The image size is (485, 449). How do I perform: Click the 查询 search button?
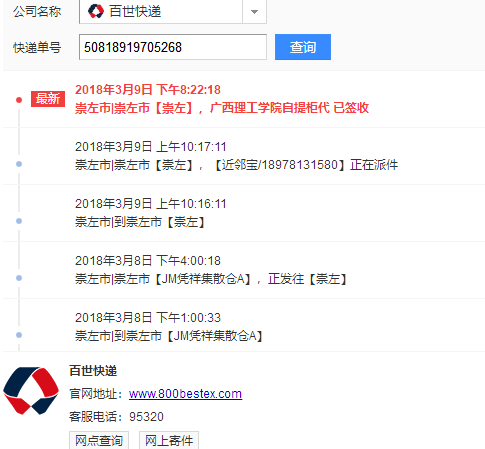point(303,47)
